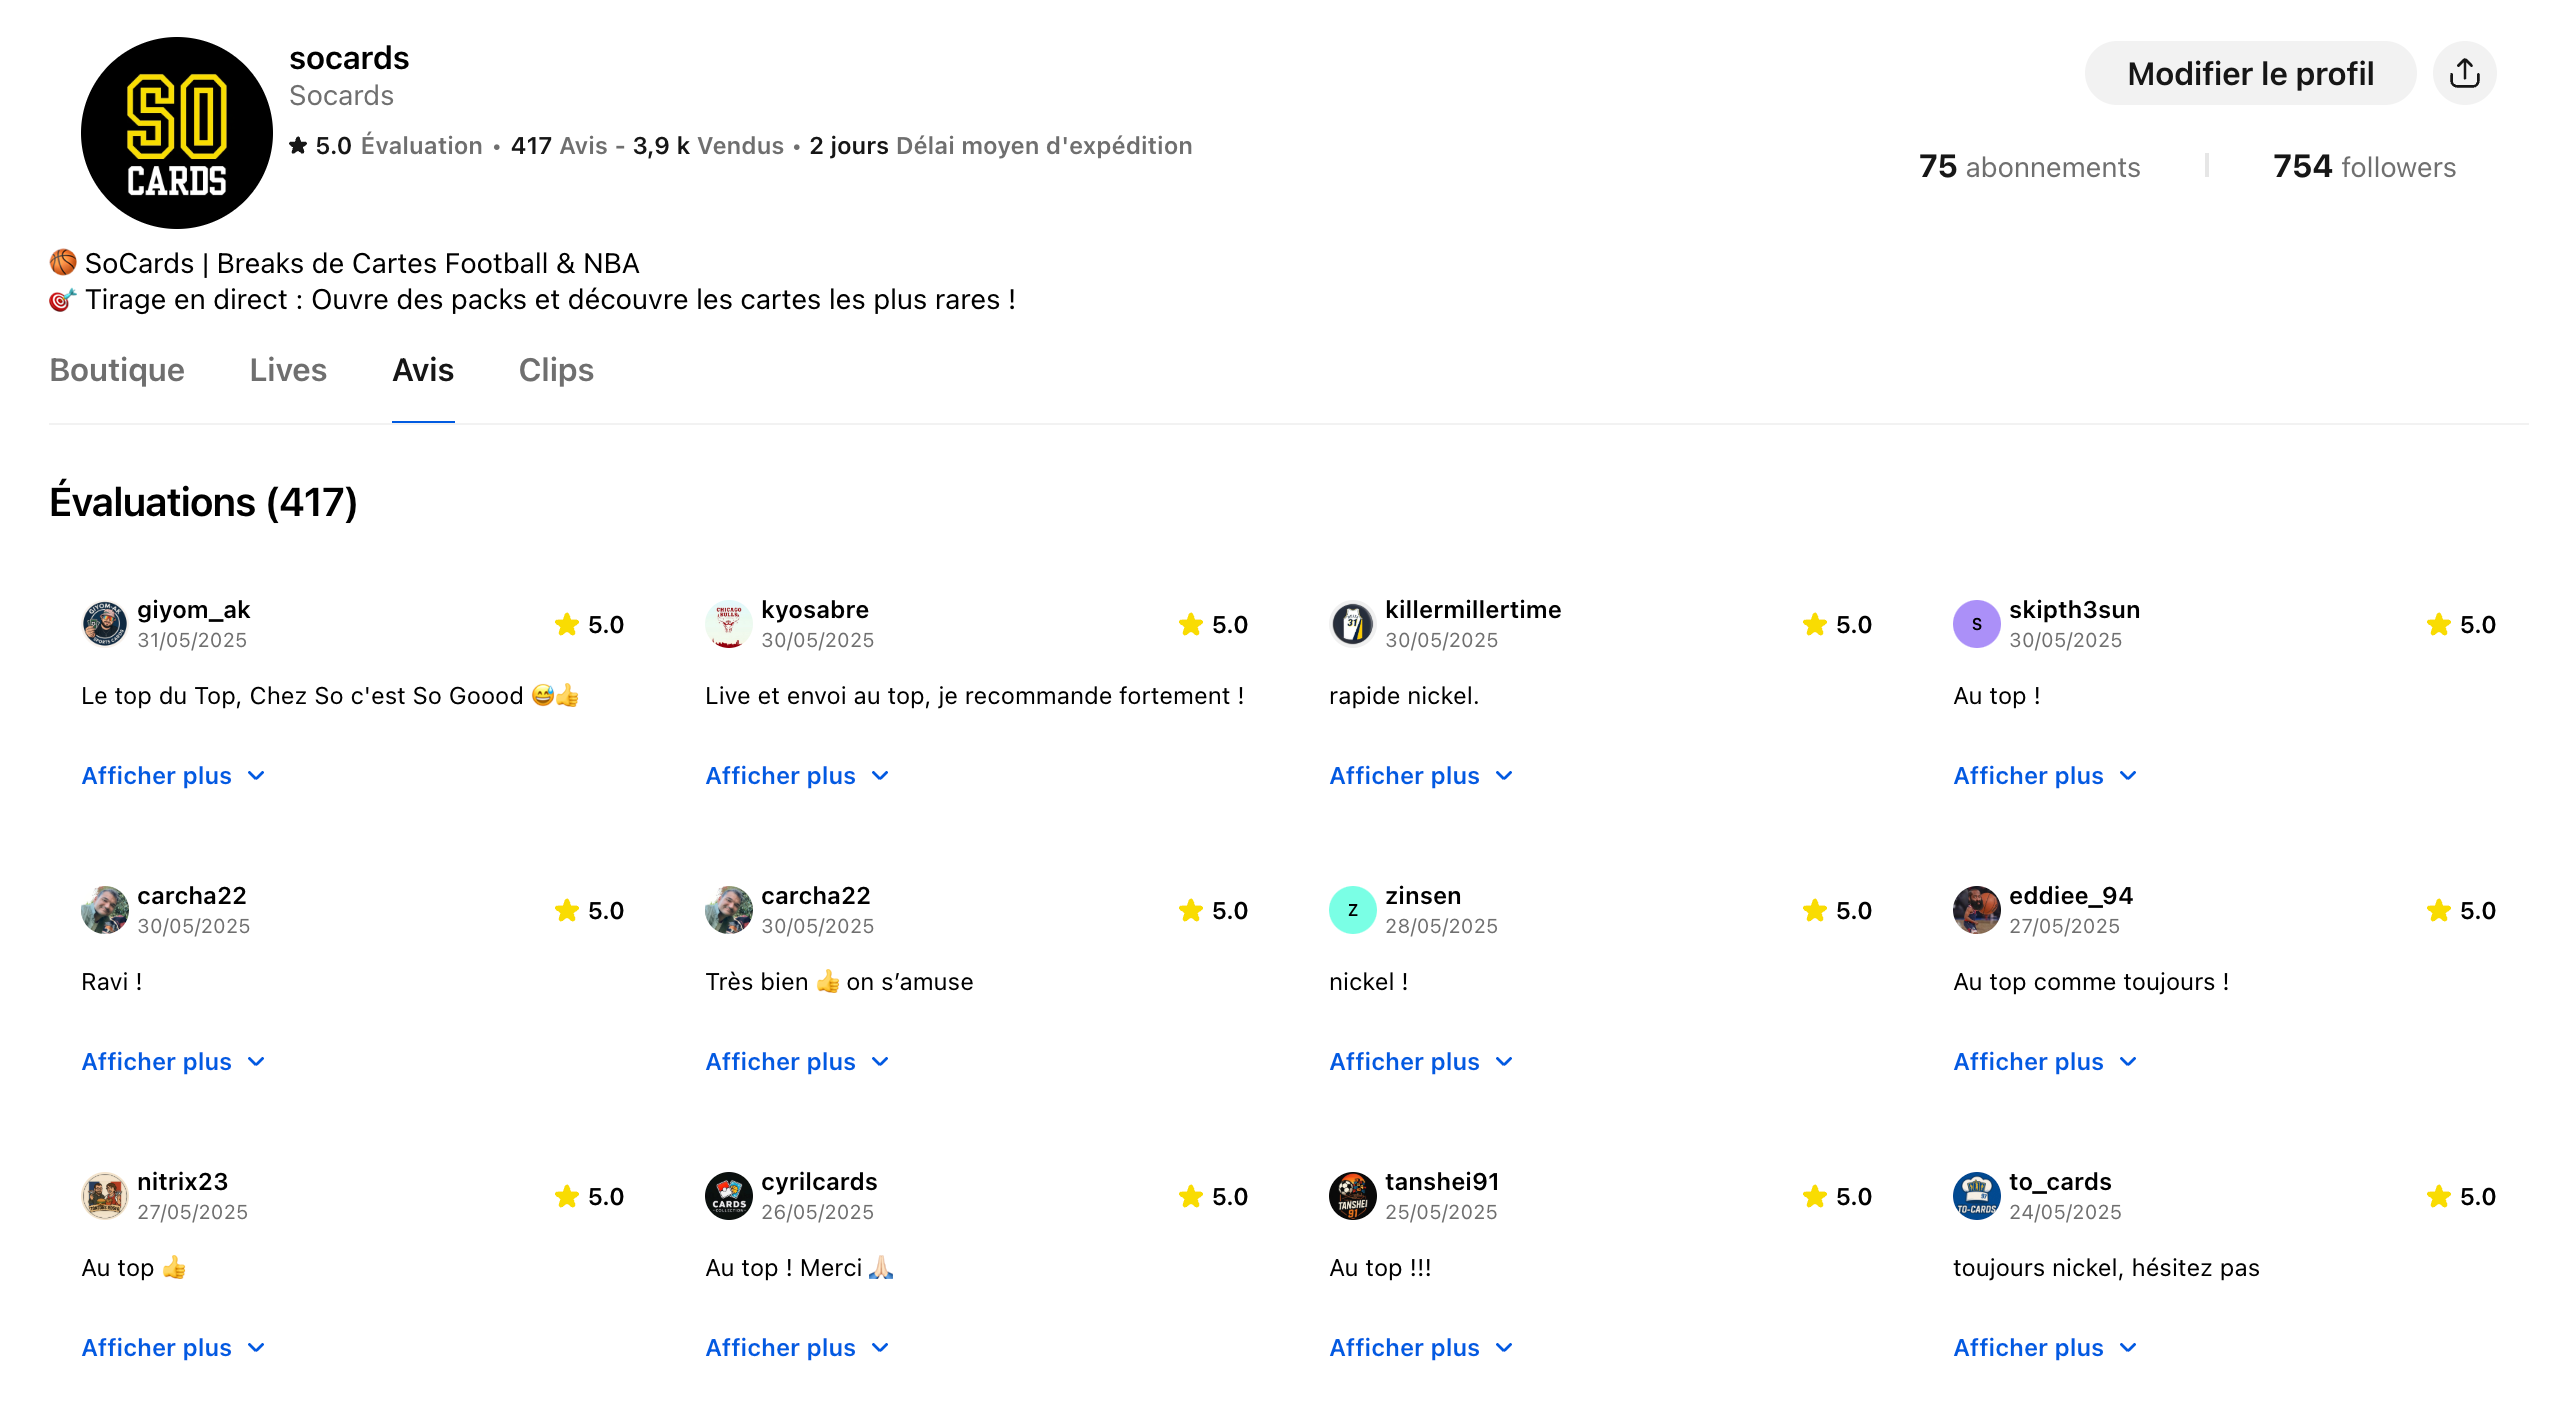This screenshot has width=2574, height=1410.
Task: Expand 'Afficher plus' on cyrilcards' review
Action: coord(798,1348)
